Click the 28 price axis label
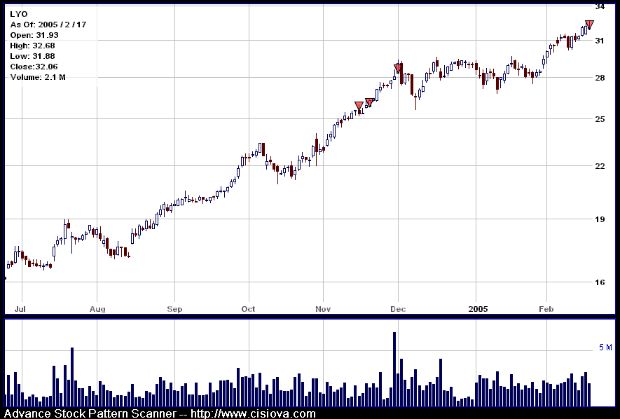 point(600,78)
